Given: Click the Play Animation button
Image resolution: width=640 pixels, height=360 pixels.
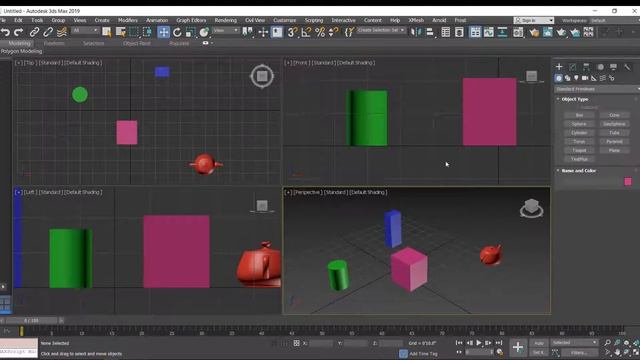Looking at the screenshot, I should click(479, 343).
